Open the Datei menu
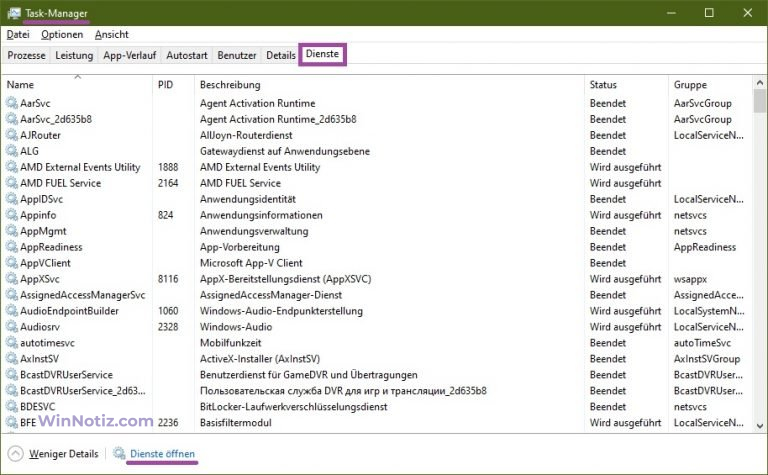The width and height of the screenshot is (768, 475). click(x=18, y=34)
